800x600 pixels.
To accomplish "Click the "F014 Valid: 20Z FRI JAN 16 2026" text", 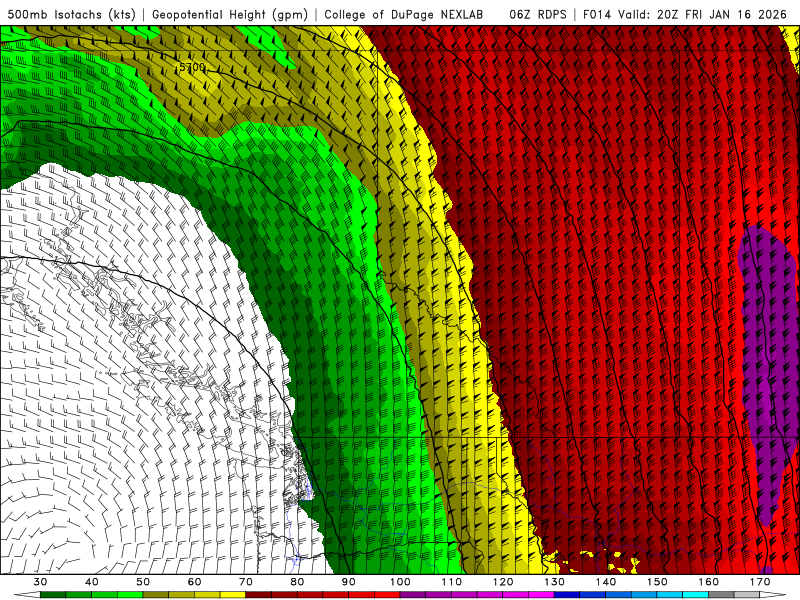I will click(685, 14).
